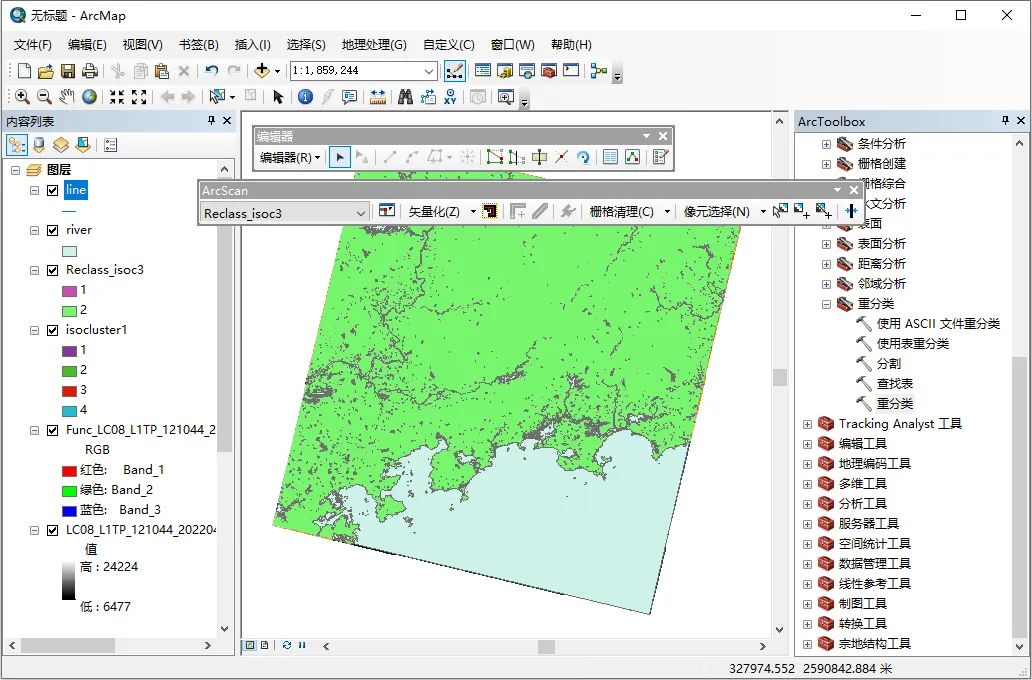Open the ArcToolbox window red toolbox icon
This screenshot has width=1032, height=680.
coord(549,70)
